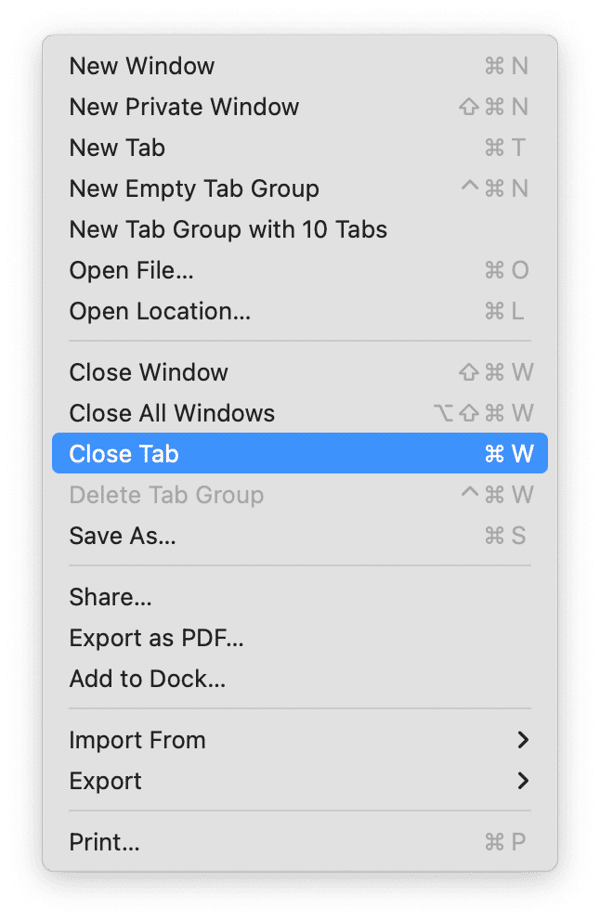The height and width of the screenshot is (921, 600).
Task: Click the greyed-out Delete Tab Group item
Action: coord(166,495)
